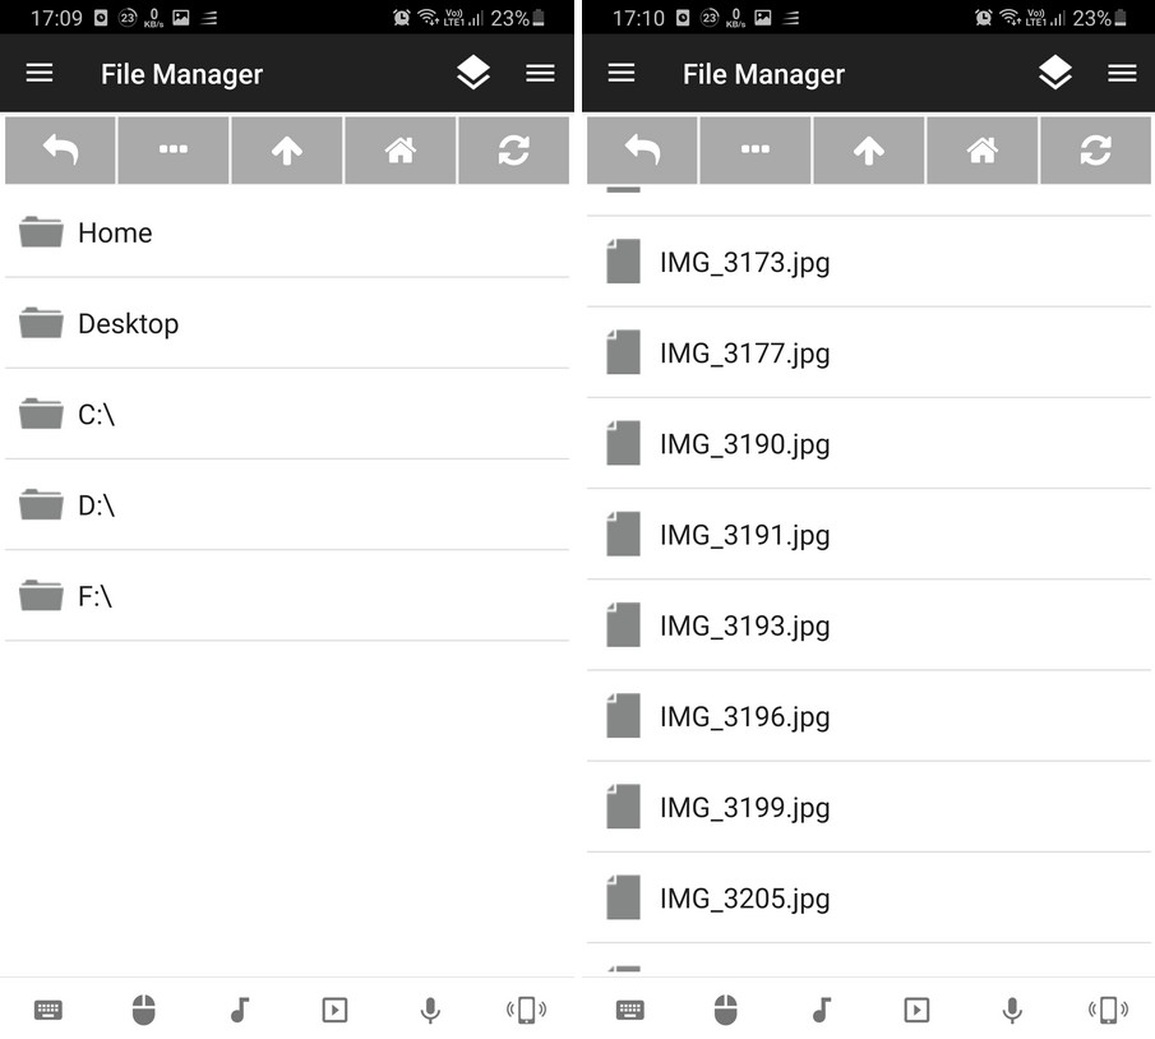Image resolution: width=1155 pixels, height=1039 pixels.
Task: Browse the F:\ drive
Action: 287,596
